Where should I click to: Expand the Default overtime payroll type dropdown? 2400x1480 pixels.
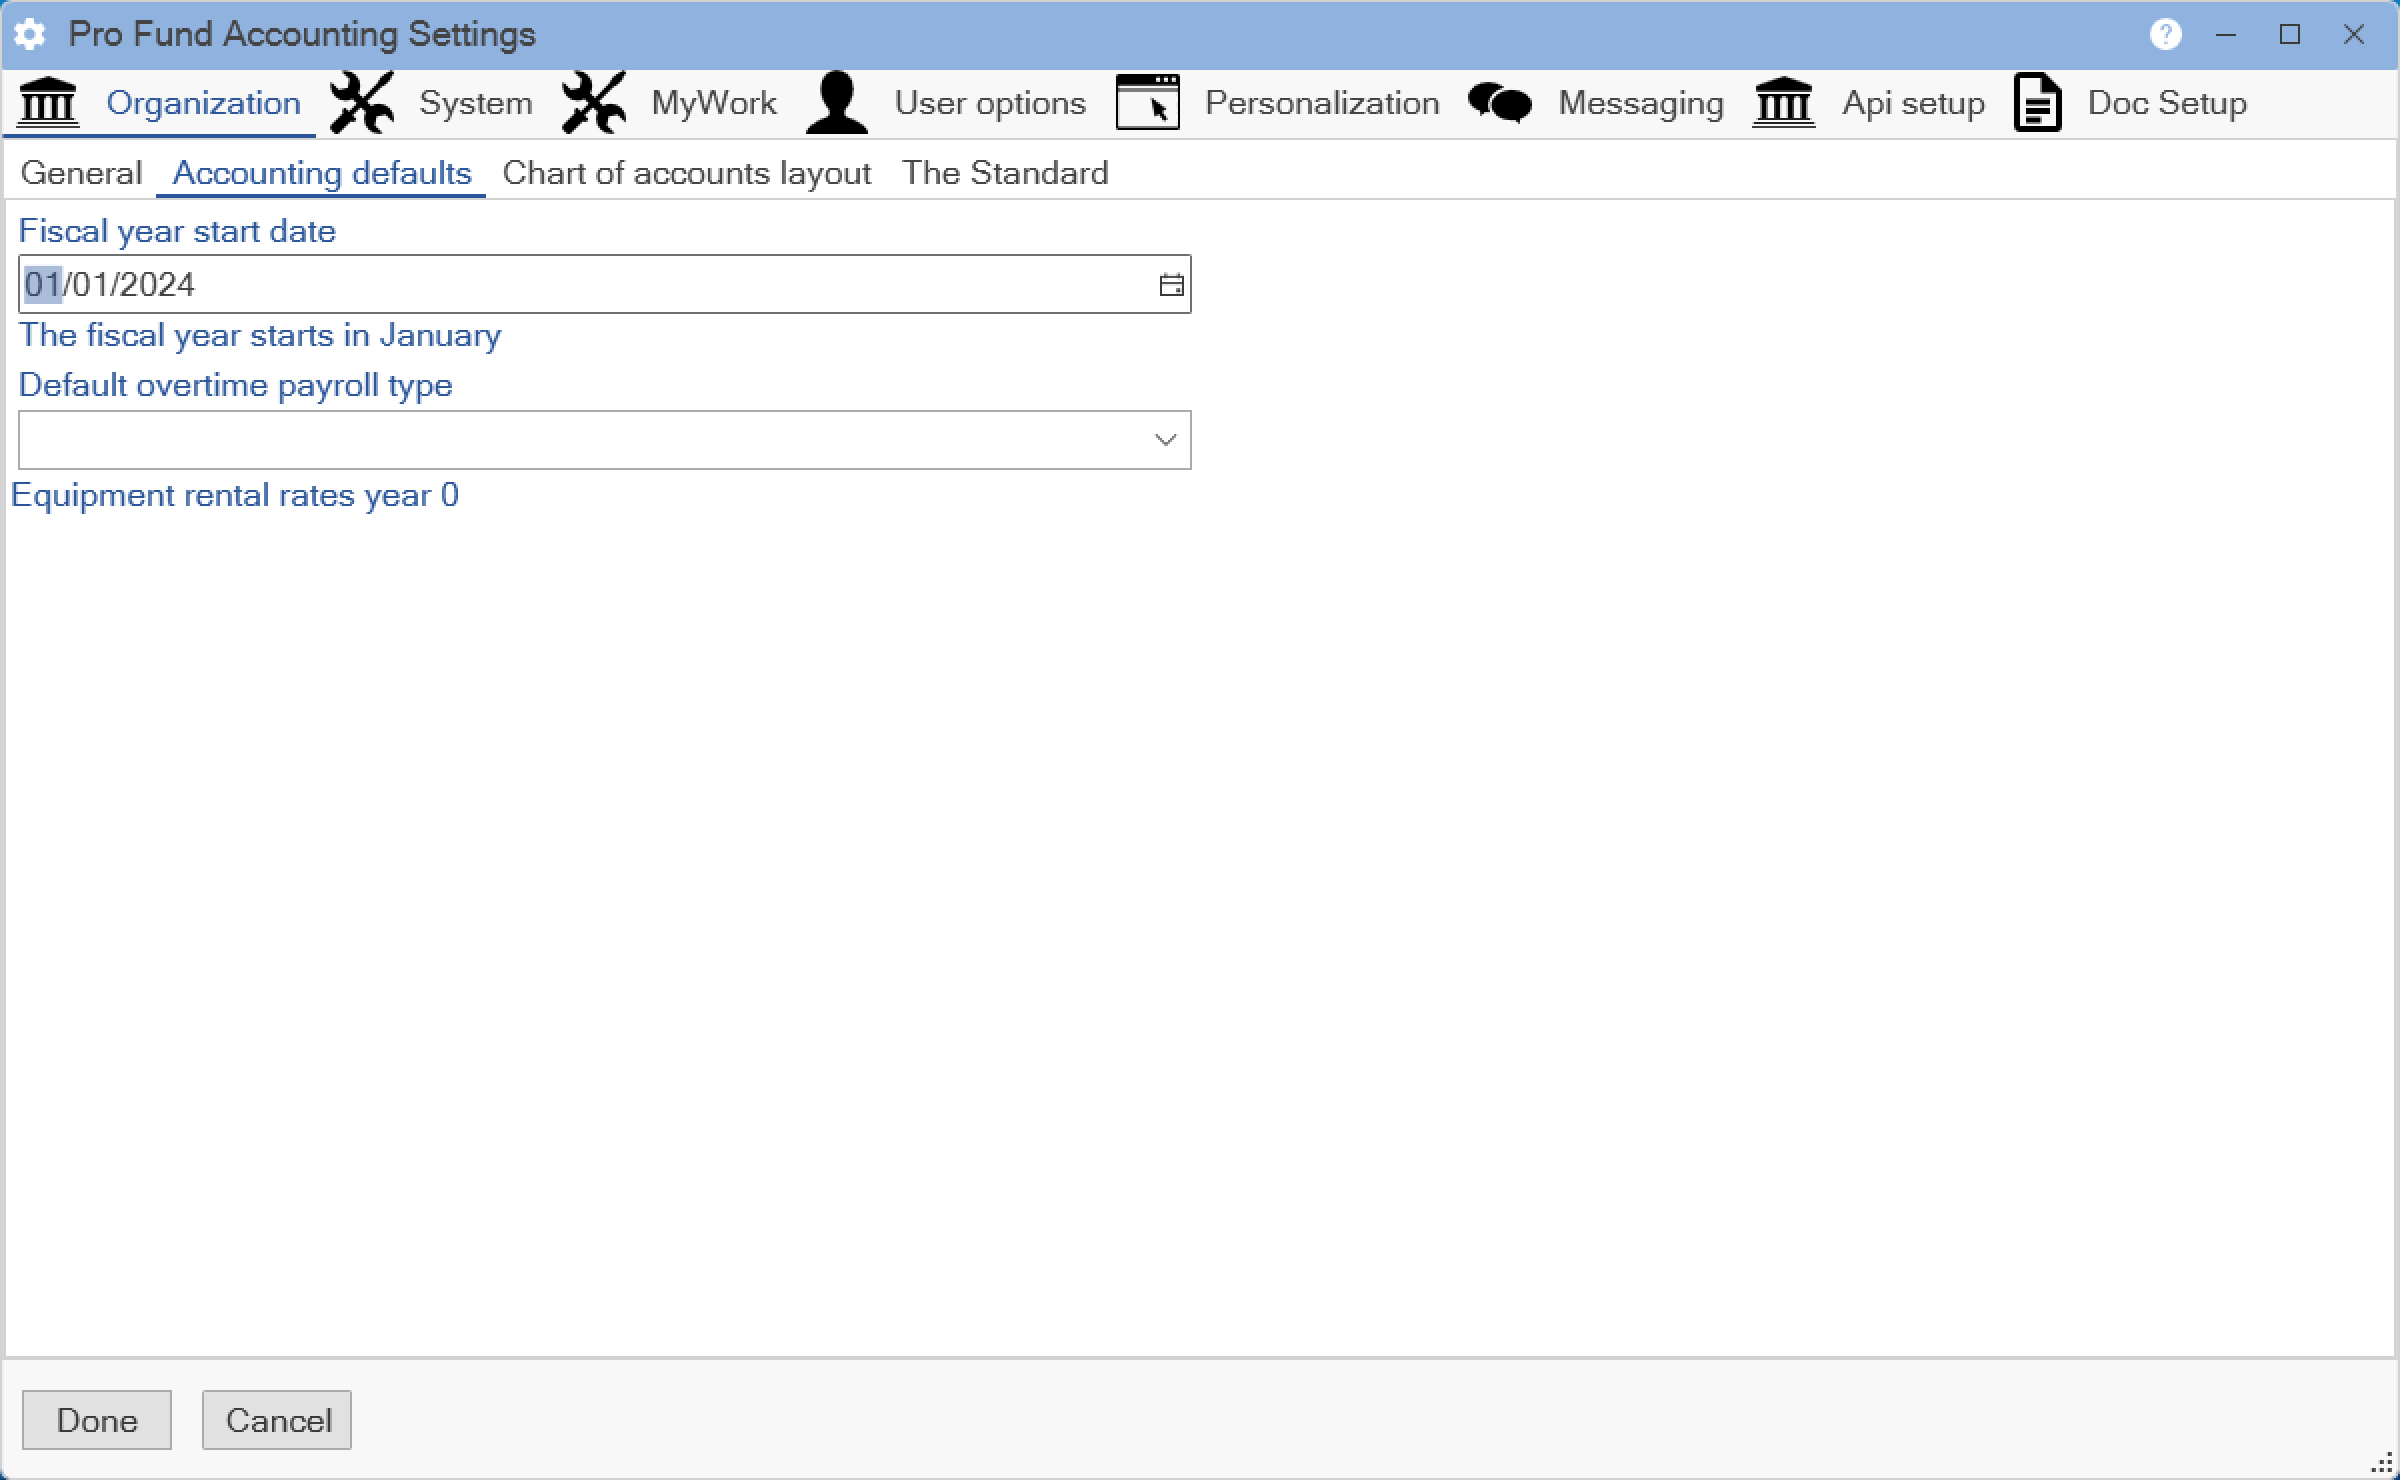(1165, 440)
